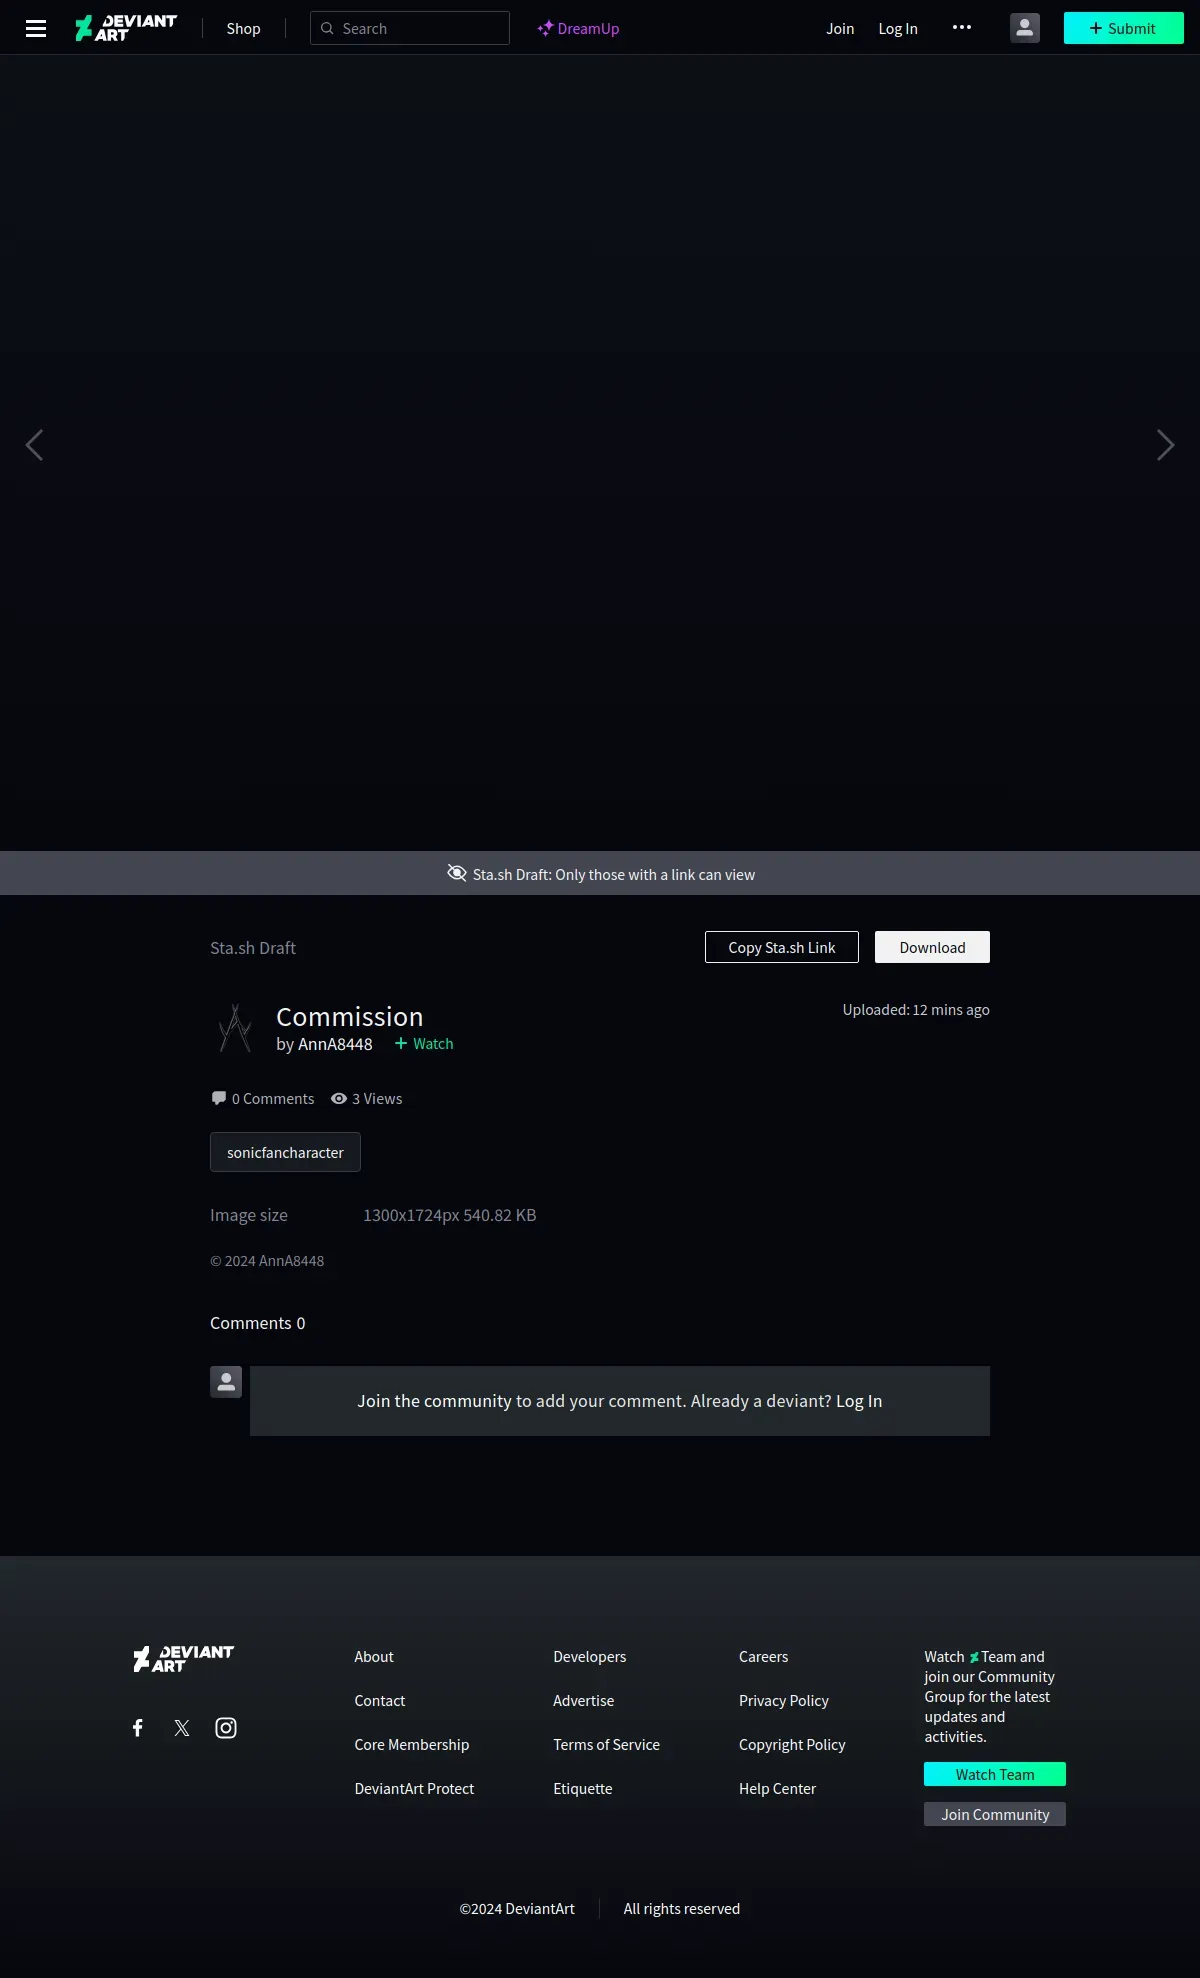This screenshot has height=1978, width=1200.
Task: Click the footer DeviantArt logo
Action: (x=184, y=1658)
